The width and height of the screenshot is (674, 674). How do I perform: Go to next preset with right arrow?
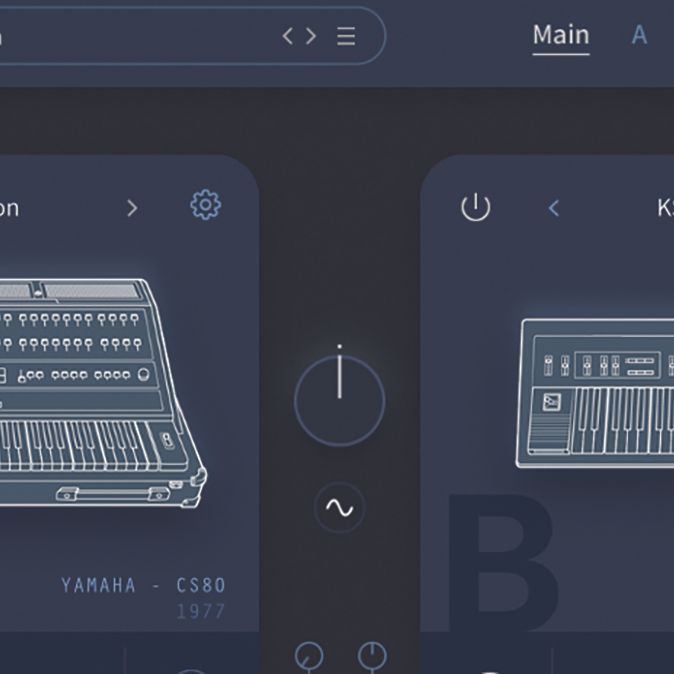pyautogui.click(x=311, y=36)
